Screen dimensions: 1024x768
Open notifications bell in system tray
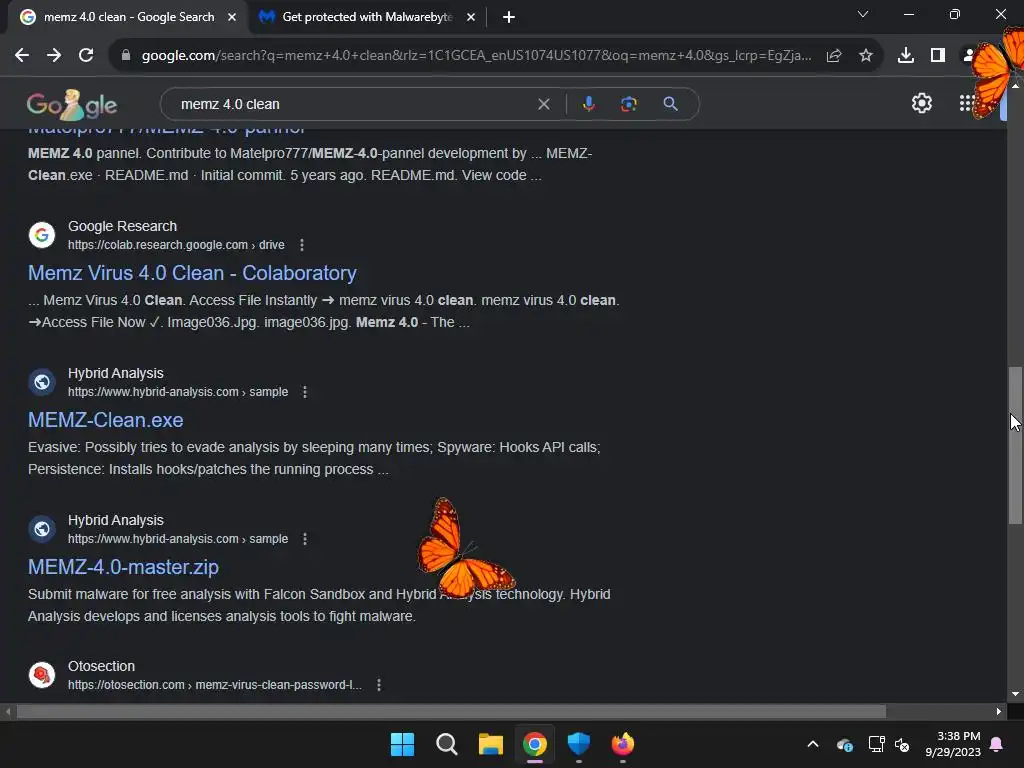997,744
